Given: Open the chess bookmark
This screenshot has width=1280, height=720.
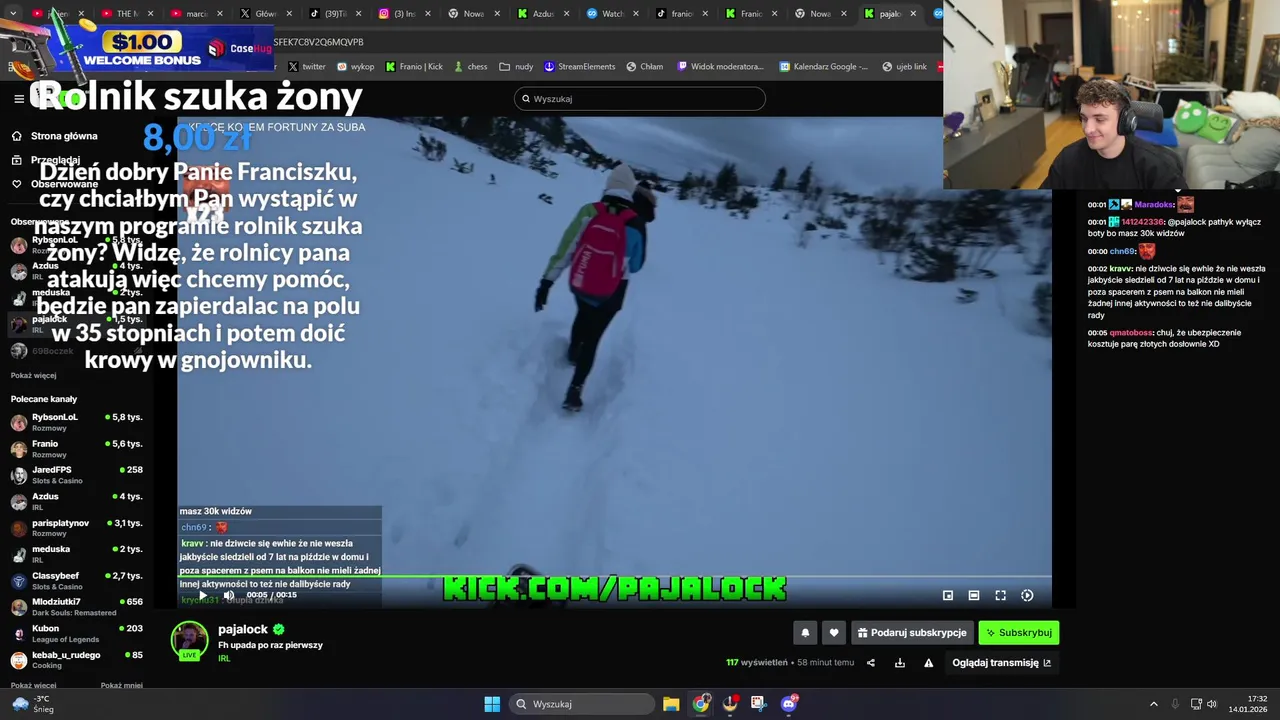Looking at the screenshot, I should pyautogui.click(x=470, y=67).
